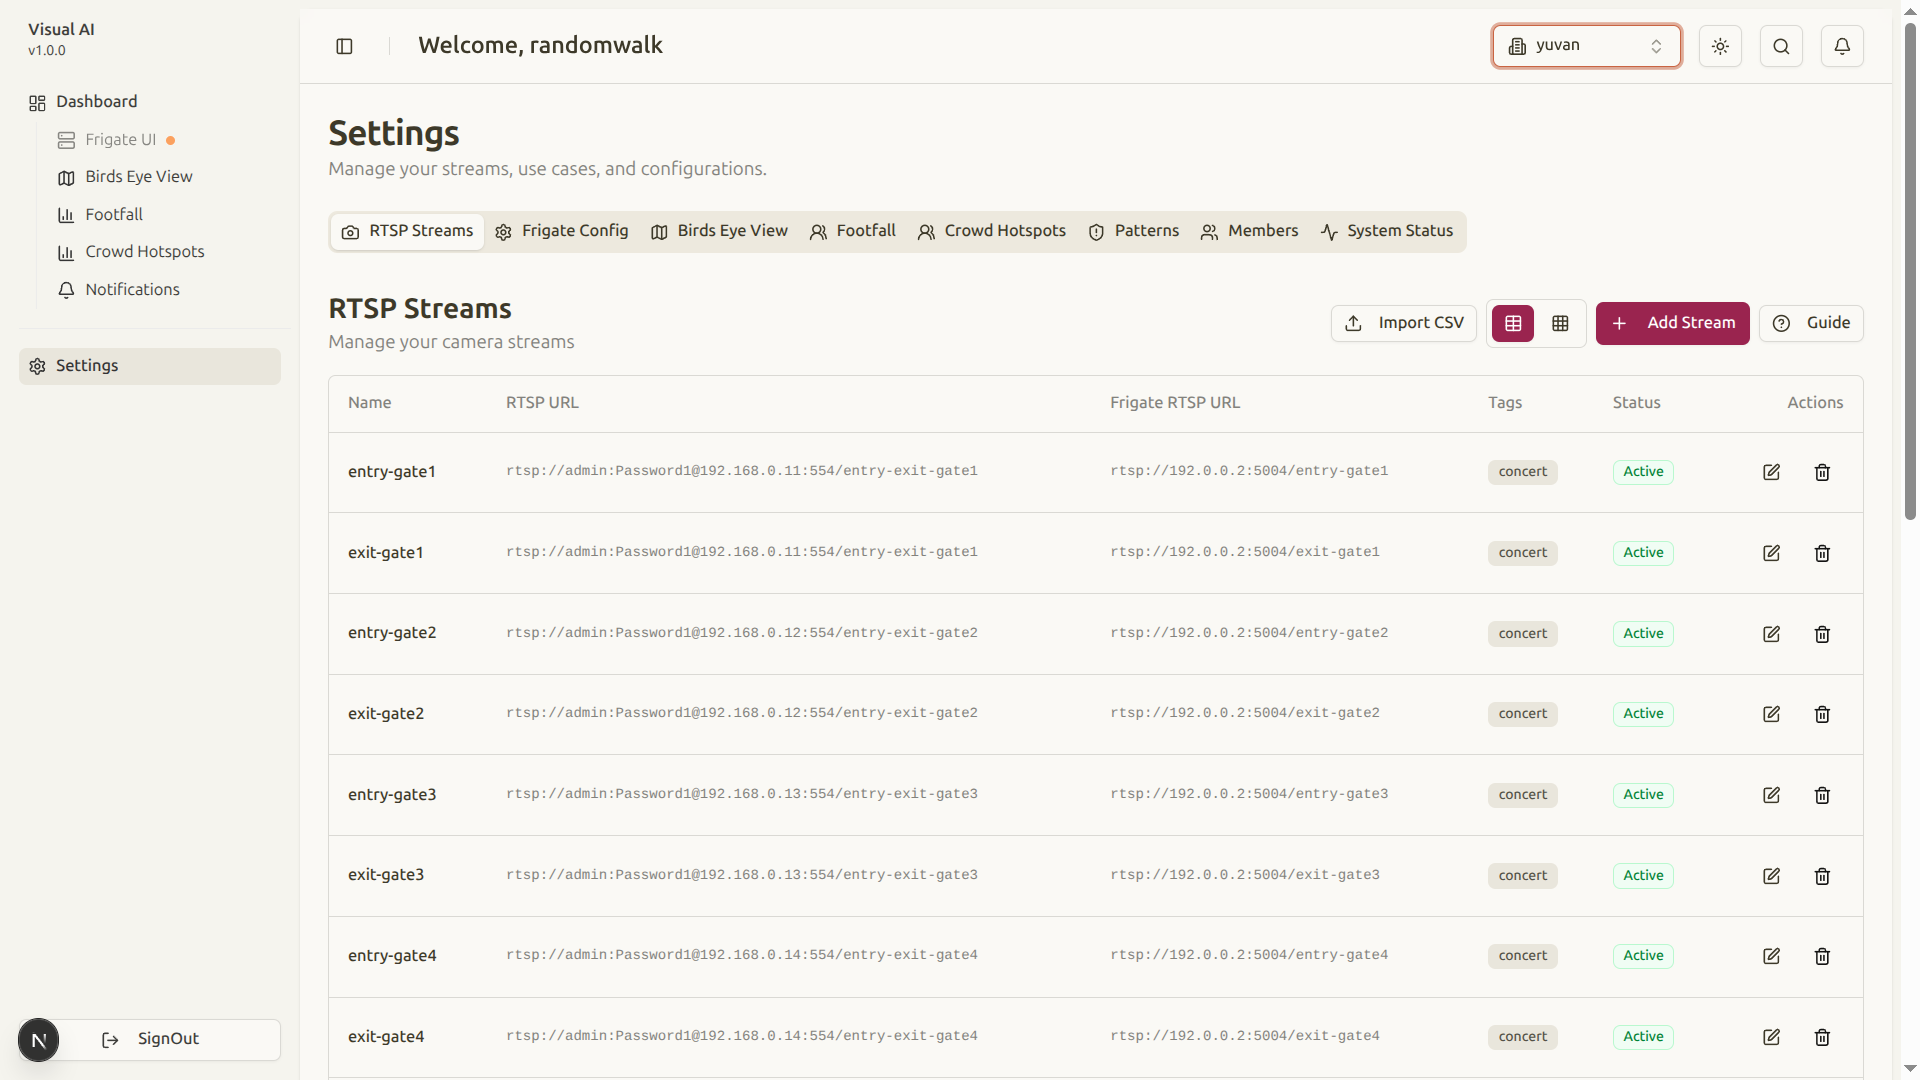1920x1080 pixels.
Task: Open Crowd Hotspots in the sidebar
Action: 144,252
